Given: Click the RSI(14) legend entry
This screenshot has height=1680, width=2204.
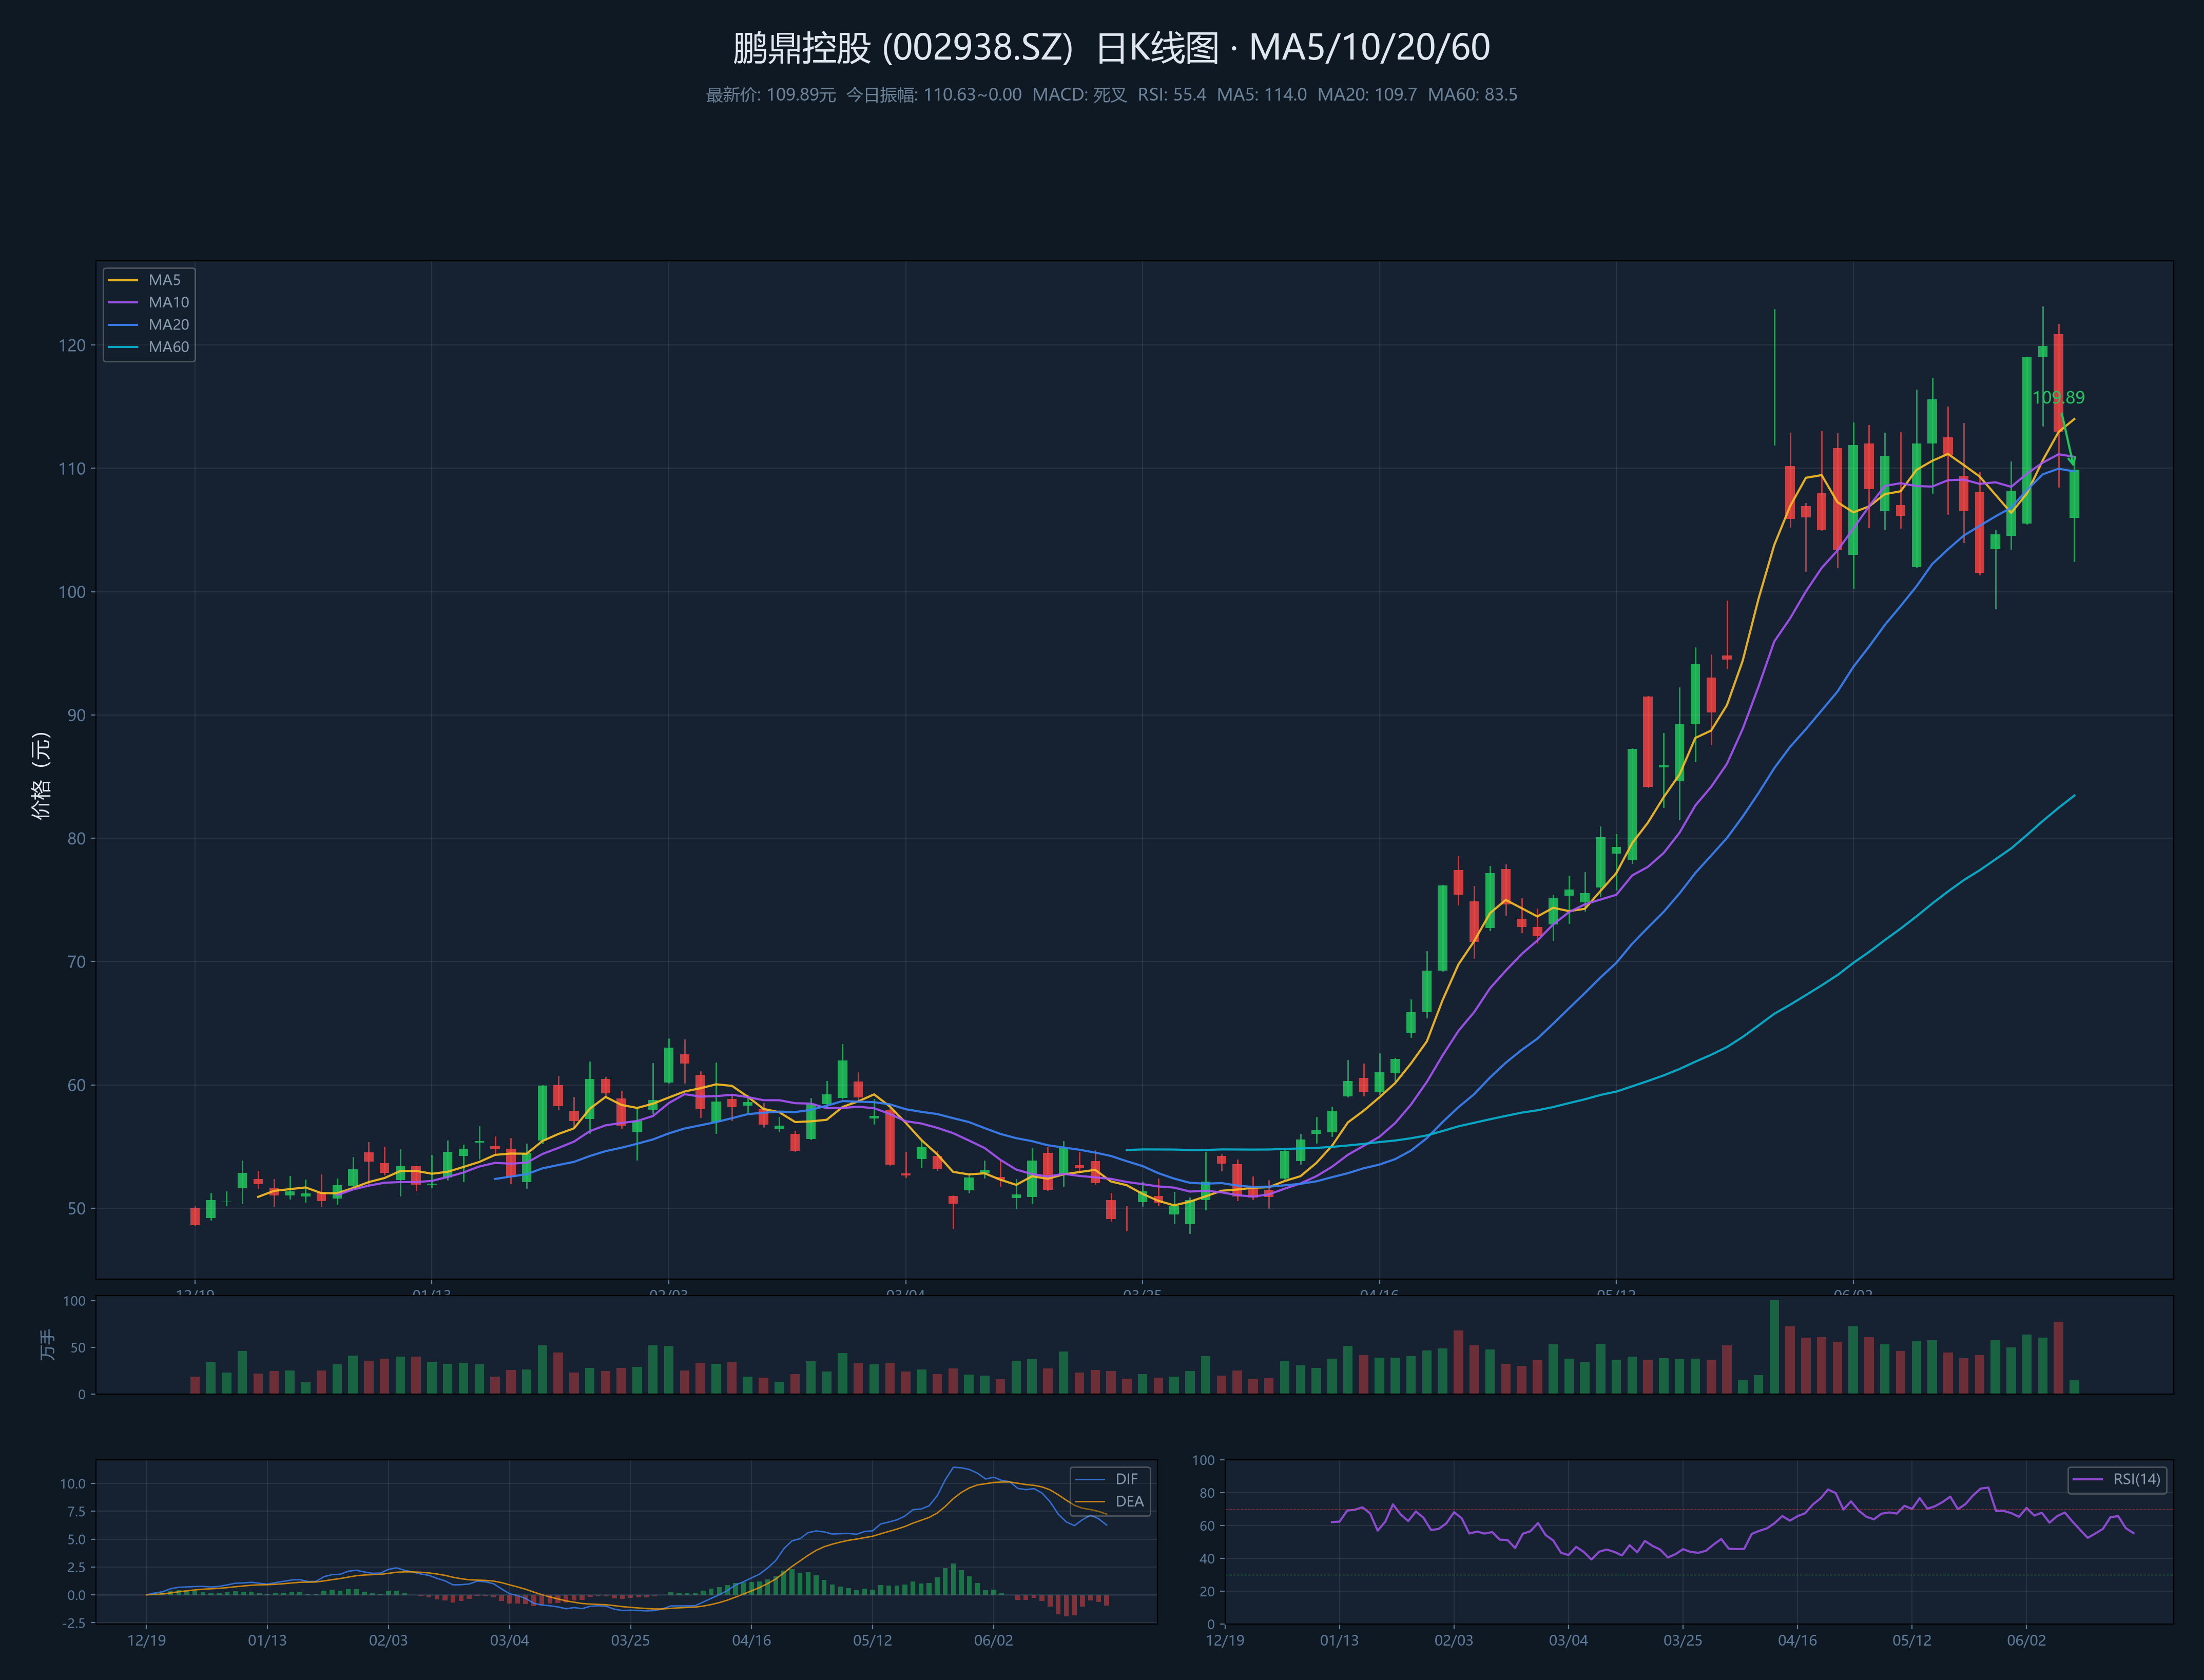Looking at the screenshot, I should click(2117, 1479).
